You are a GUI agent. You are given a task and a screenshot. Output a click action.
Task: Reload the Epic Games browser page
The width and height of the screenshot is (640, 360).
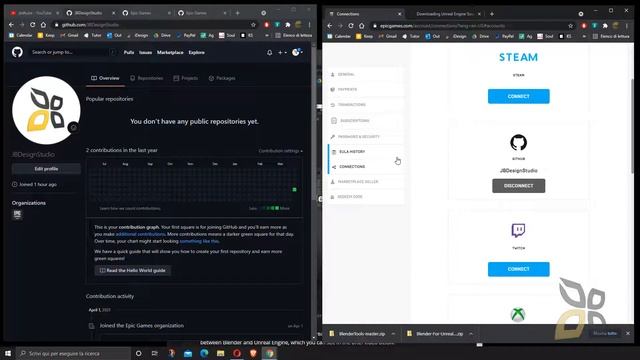click(x=351, y=26)
